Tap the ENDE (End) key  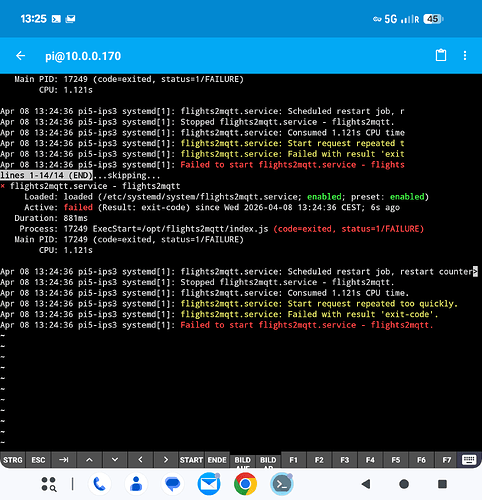point(217,460)
